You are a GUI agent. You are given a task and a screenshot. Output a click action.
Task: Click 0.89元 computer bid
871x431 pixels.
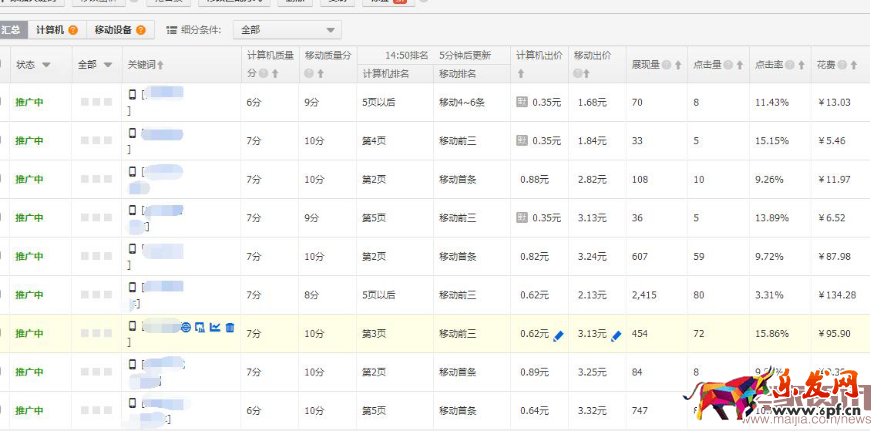[x=534, y=372]
